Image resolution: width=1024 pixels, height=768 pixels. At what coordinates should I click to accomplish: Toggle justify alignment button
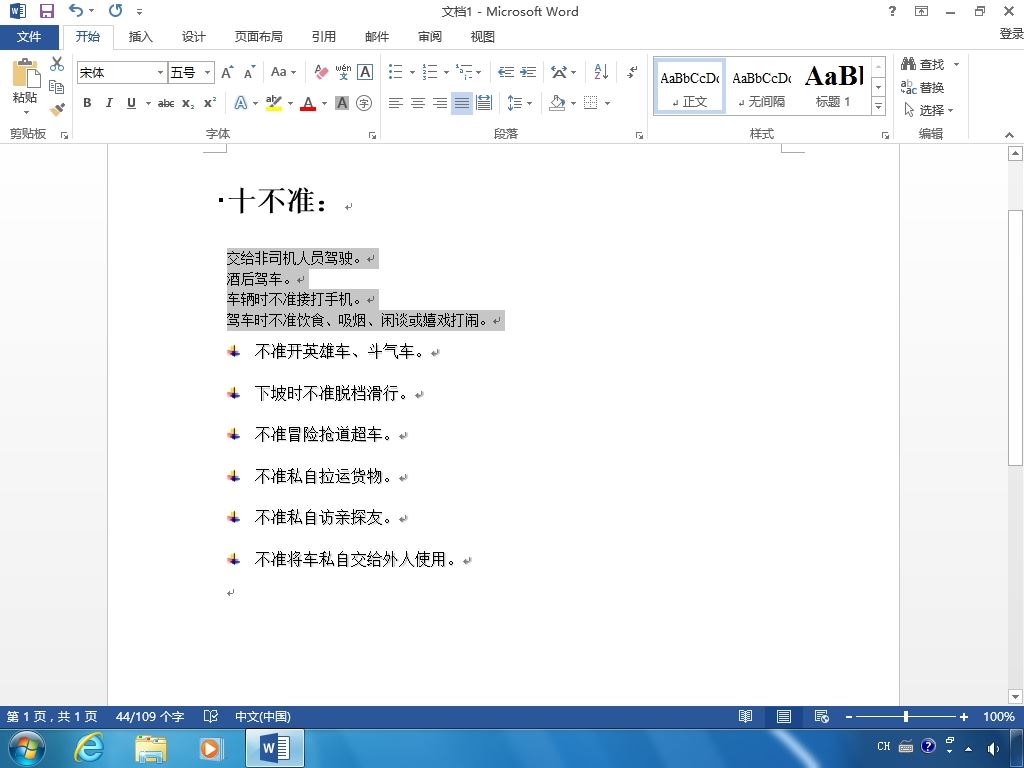coord(462,103)
